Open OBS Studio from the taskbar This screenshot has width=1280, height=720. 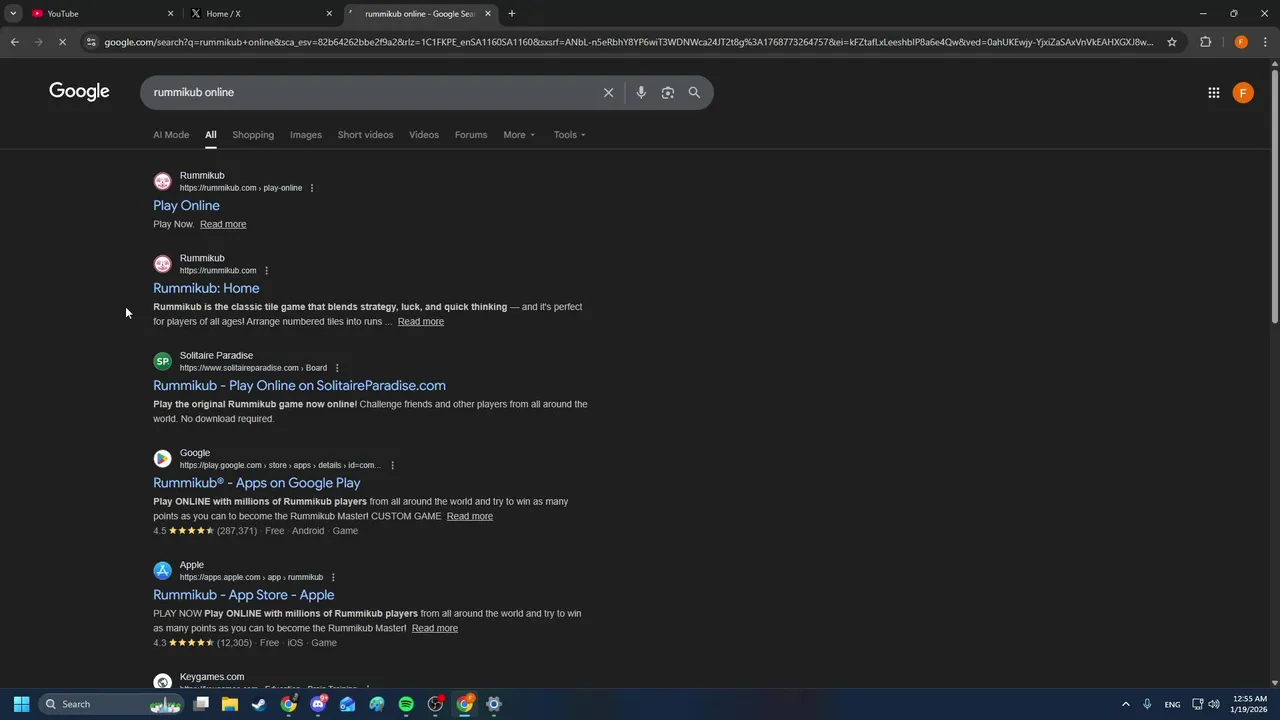click(435, 704)
